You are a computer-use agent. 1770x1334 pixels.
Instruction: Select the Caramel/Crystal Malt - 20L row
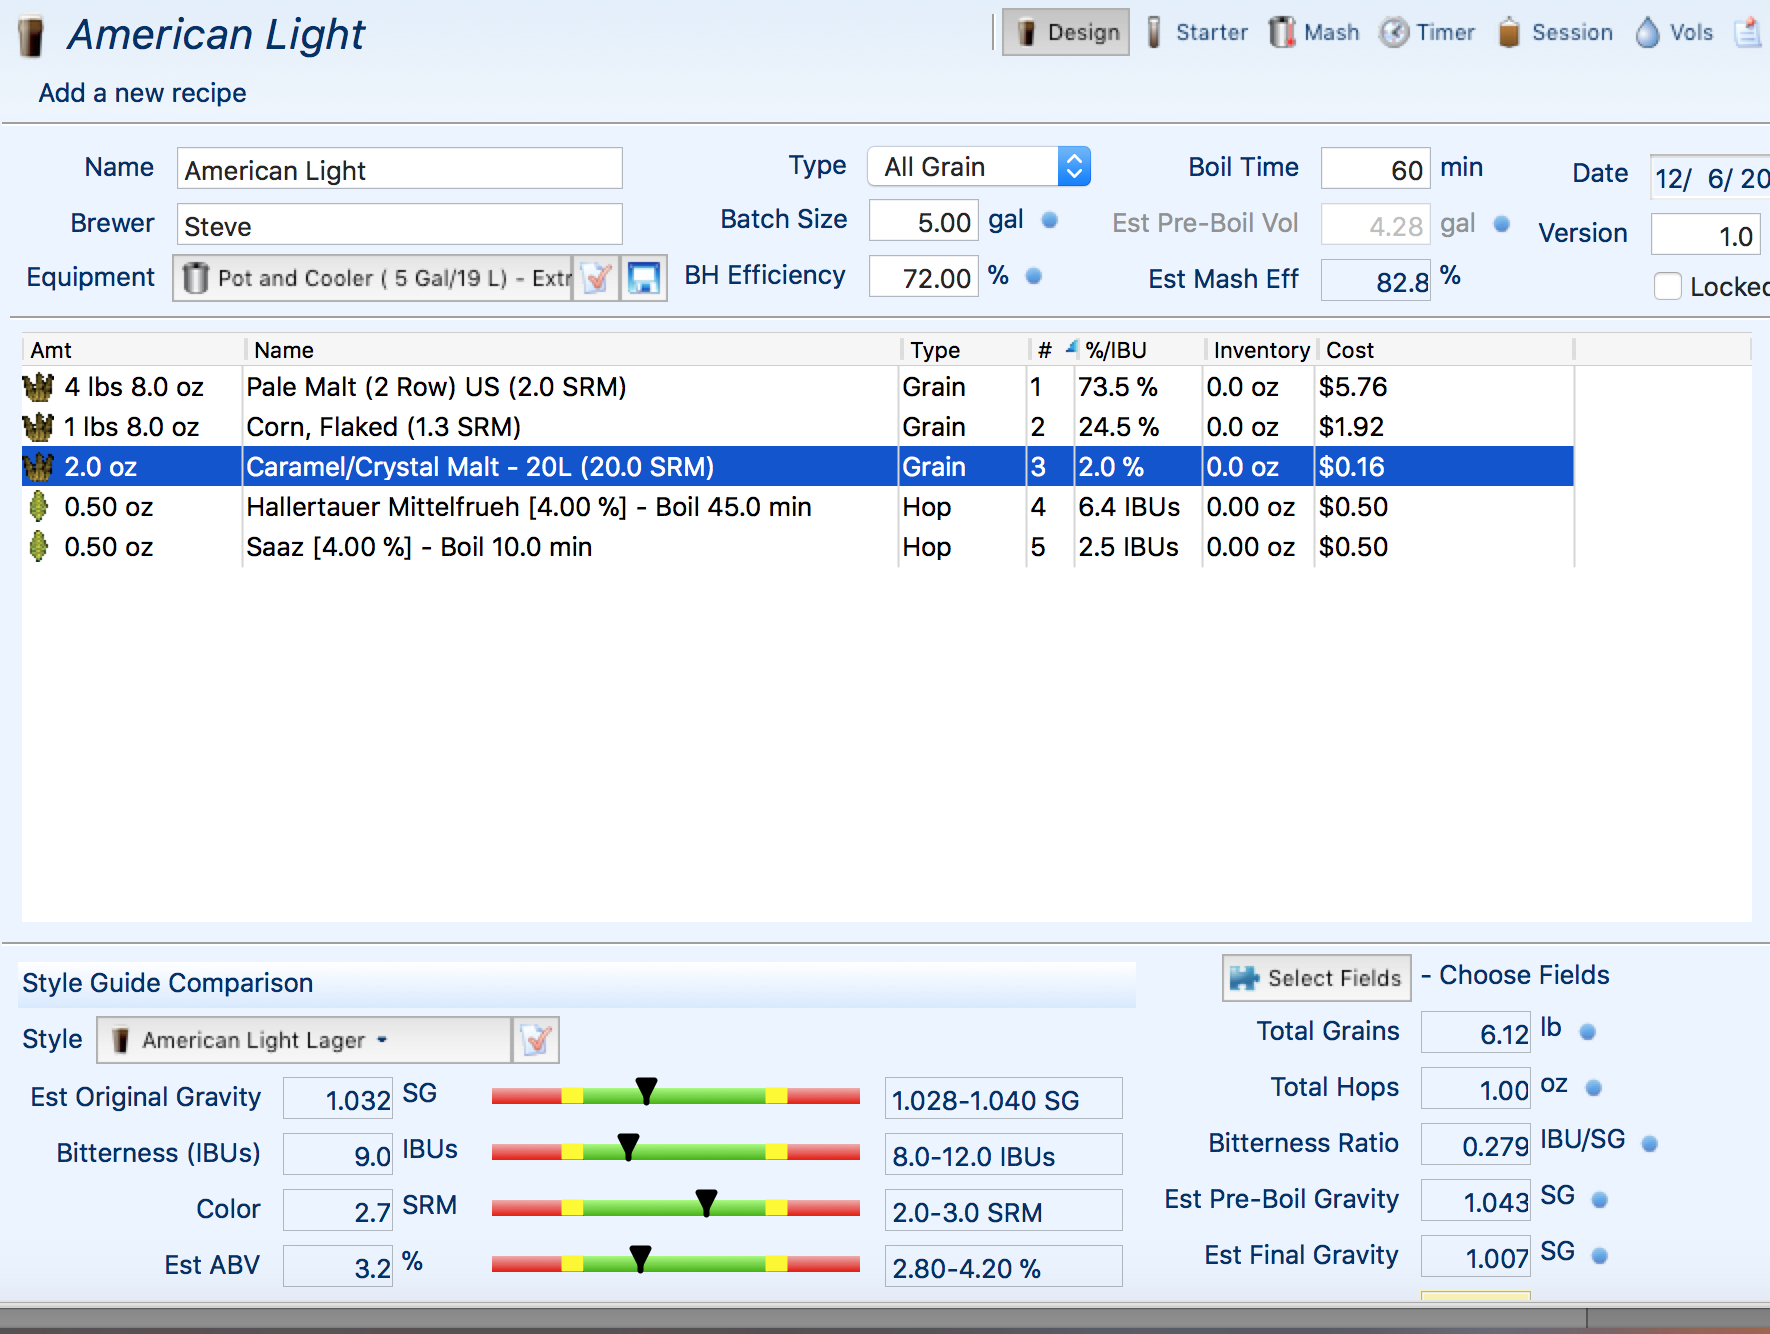(798, 467)
